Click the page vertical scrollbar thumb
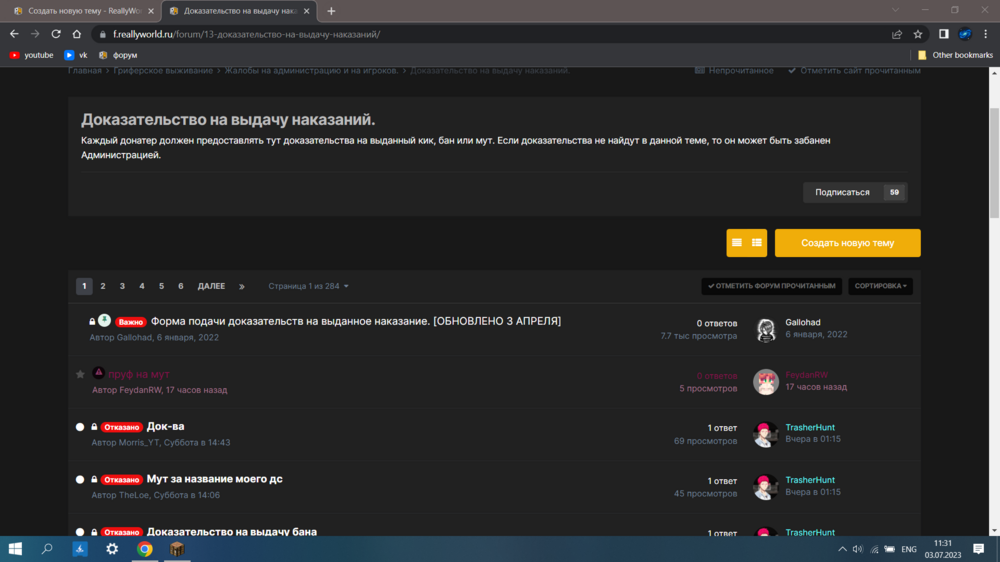Screen dimensions: 1000x562 point(994,163)
